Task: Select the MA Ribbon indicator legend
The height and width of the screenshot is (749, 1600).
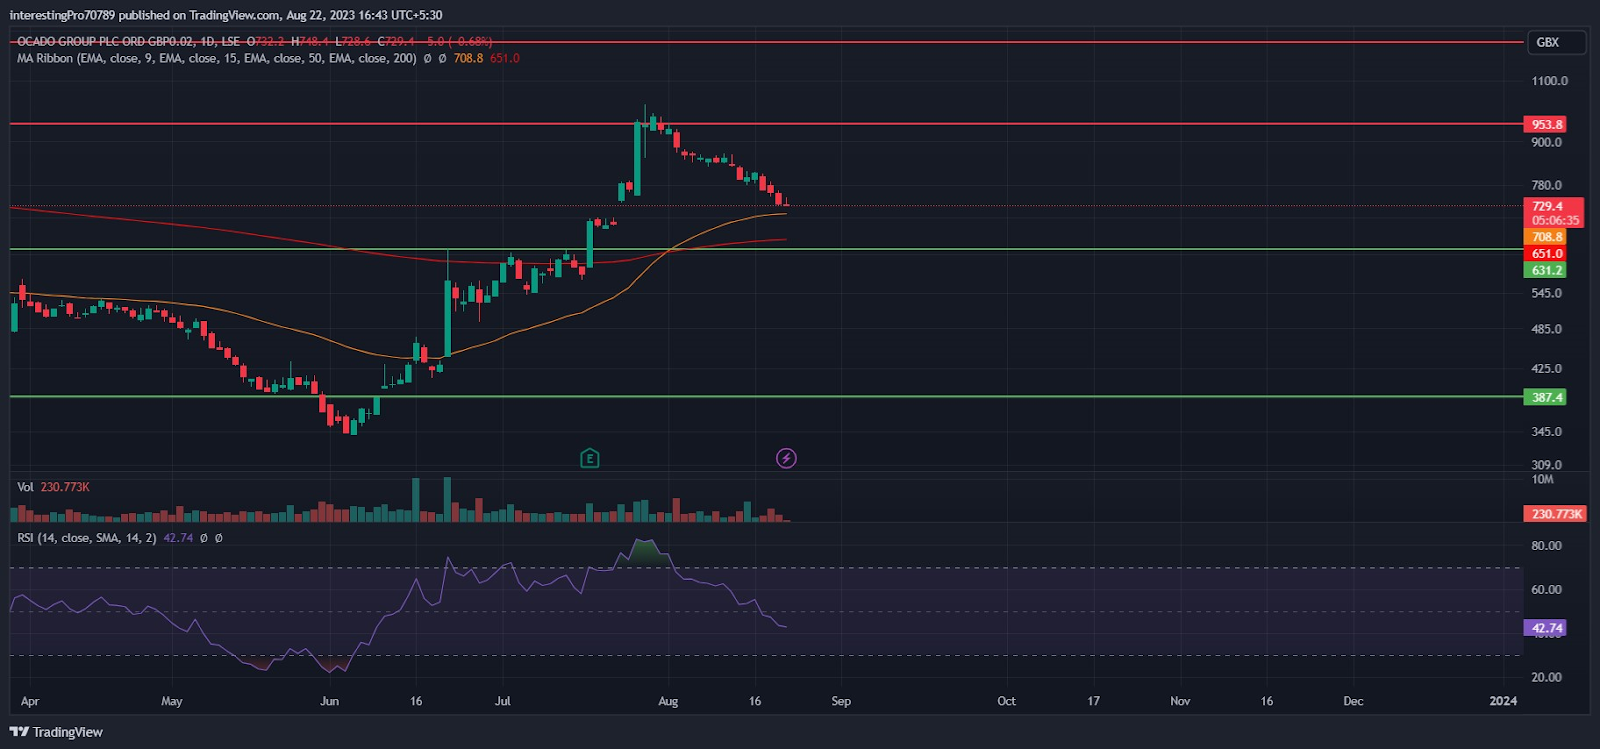Action: pos(216,58)
